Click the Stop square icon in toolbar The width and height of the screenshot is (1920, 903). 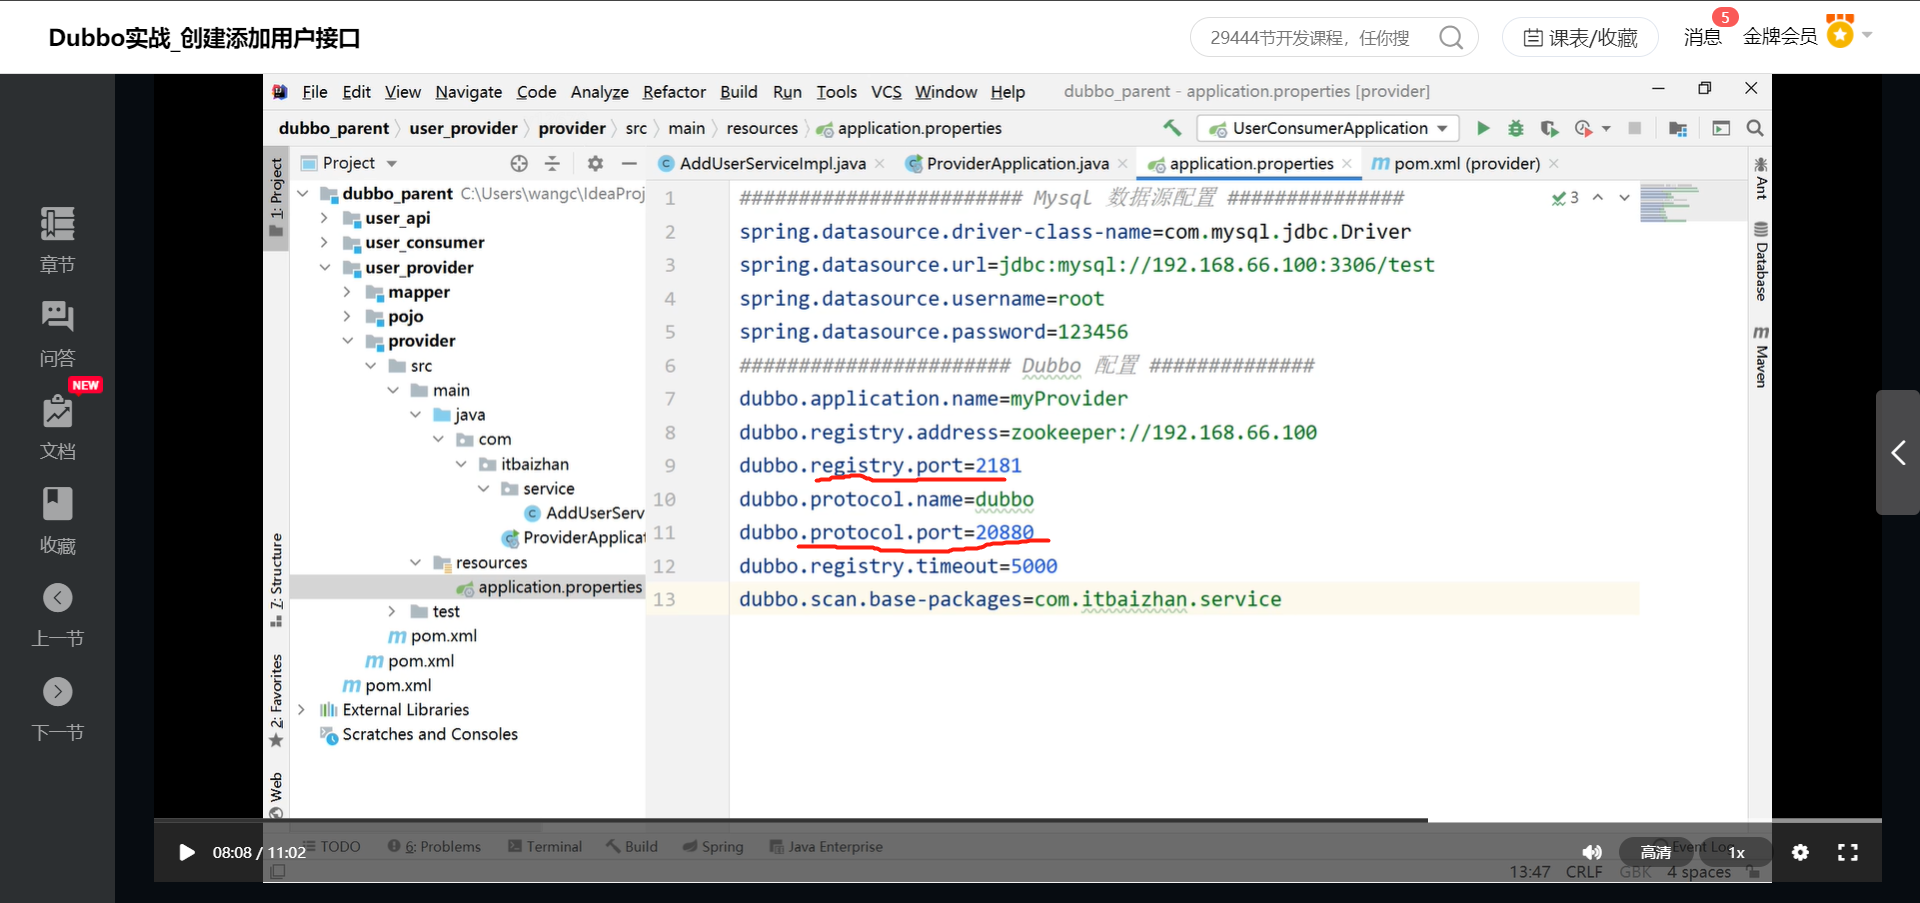(1635, 128)
